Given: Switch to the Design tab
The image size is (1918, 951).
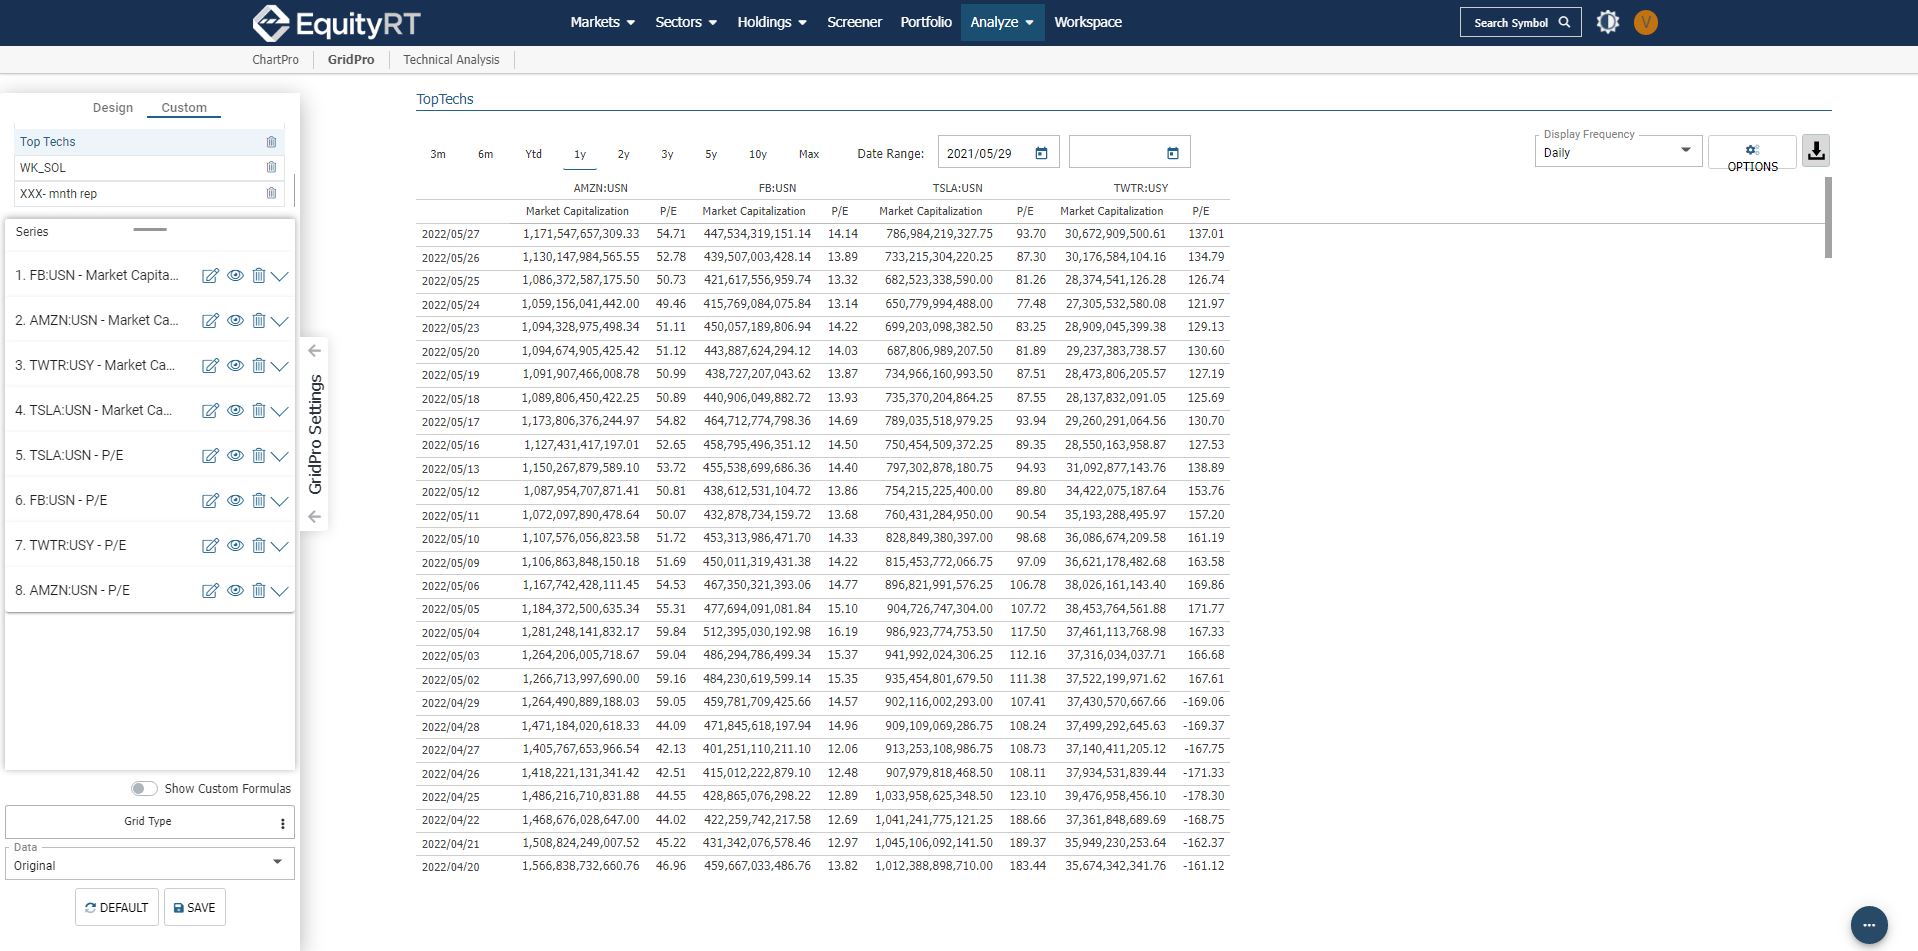Looking at the screenshot, I should (x=113, y=108).
